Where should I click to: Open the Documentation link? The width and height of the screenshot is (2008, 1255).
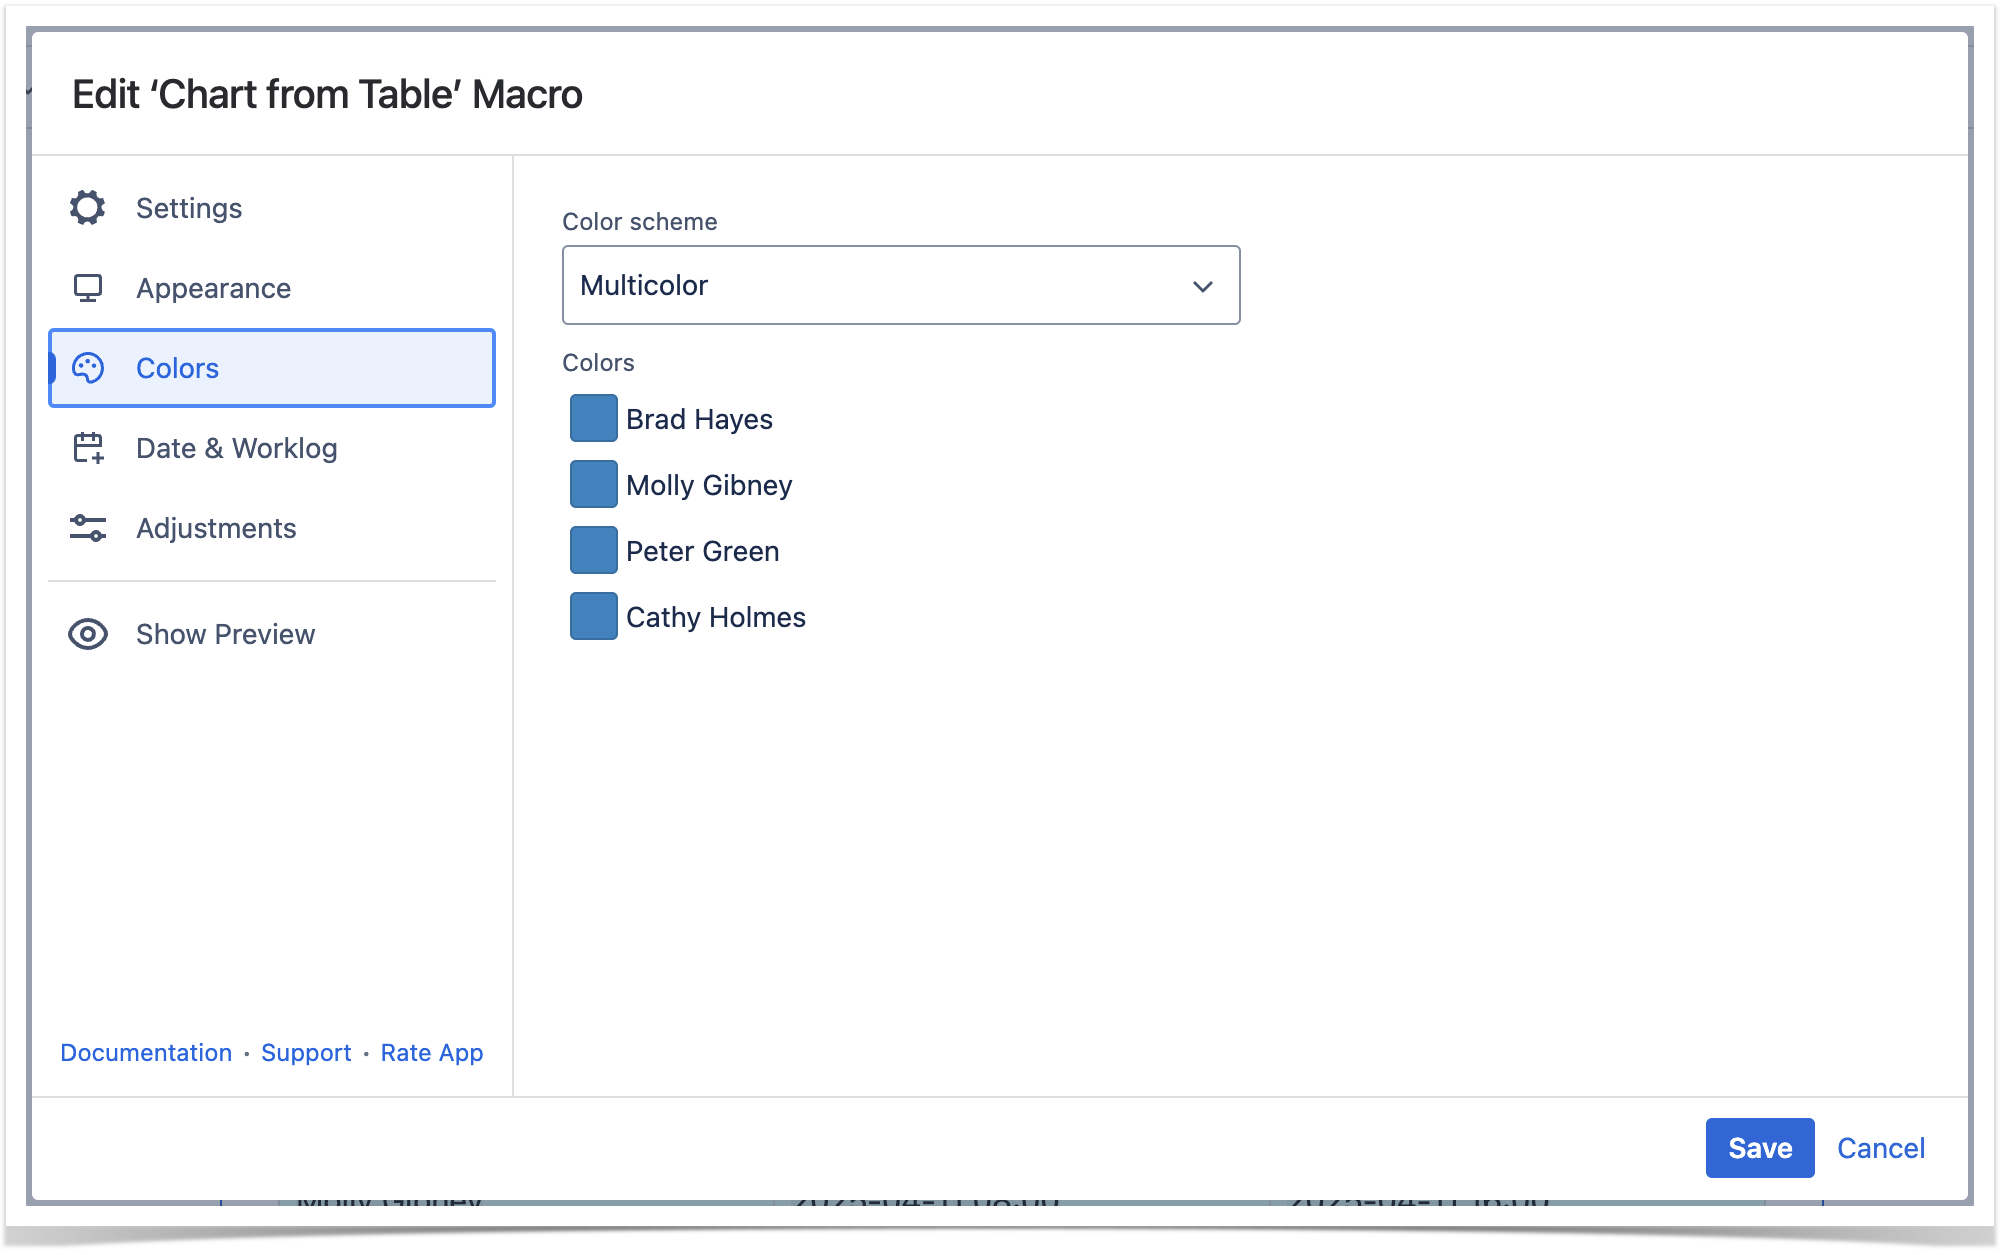tap(146, 1053)
